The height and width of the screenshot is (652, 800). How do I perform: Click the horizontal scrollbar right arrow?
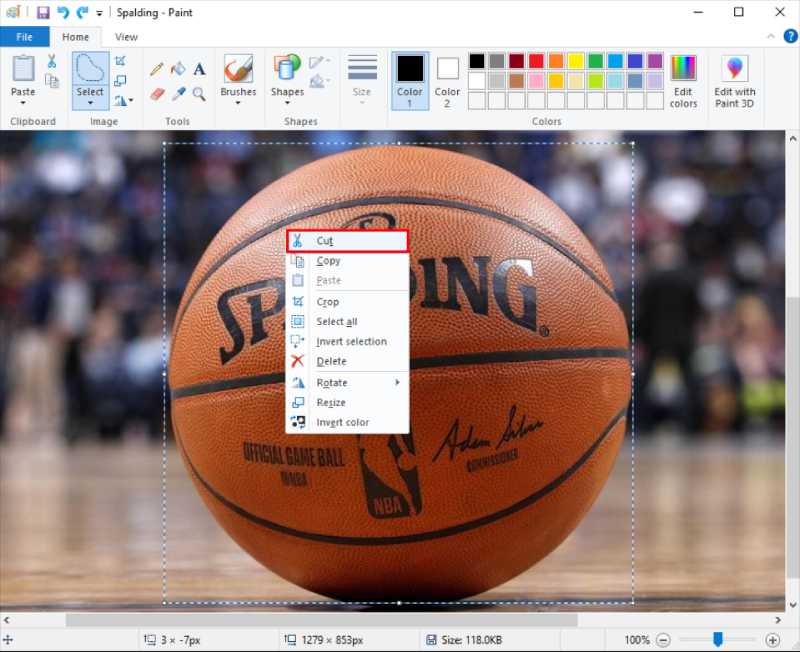(778, 620)
